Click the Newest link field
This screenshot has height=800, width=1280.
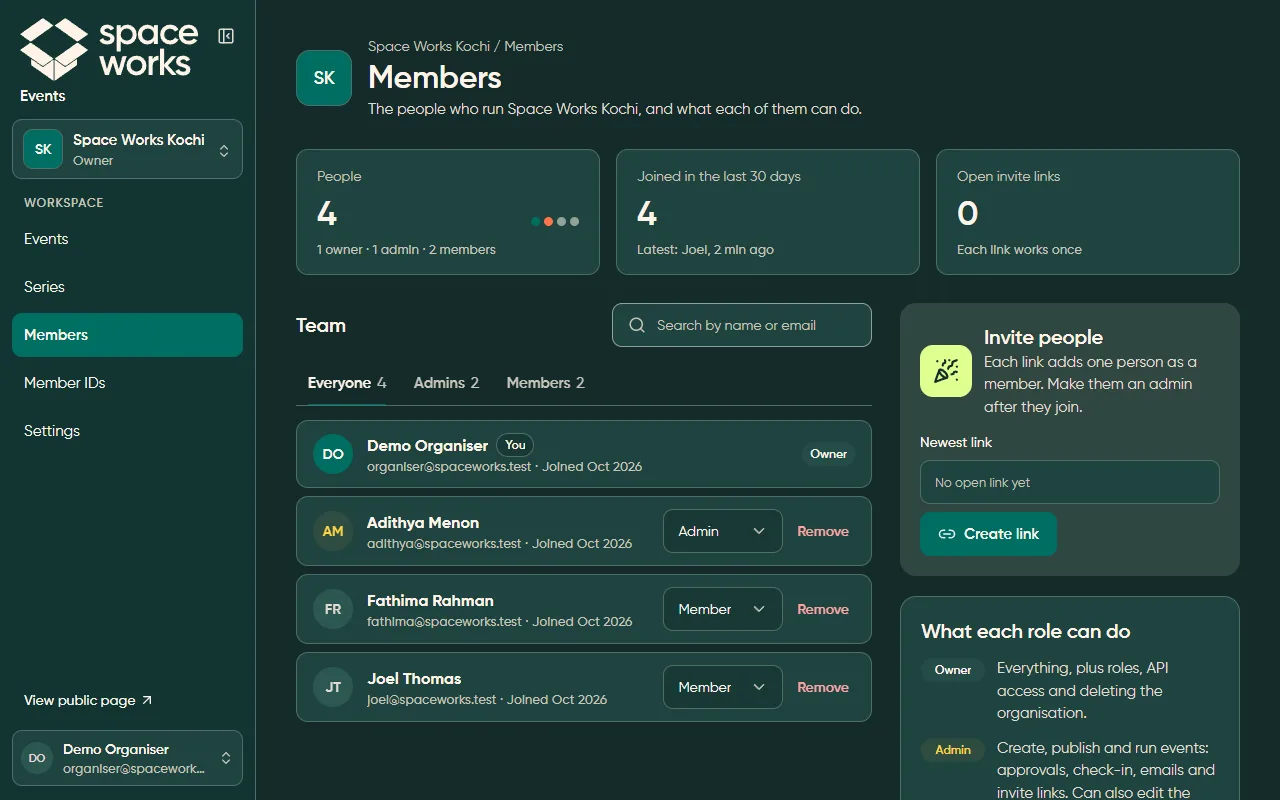[1070, 482]
